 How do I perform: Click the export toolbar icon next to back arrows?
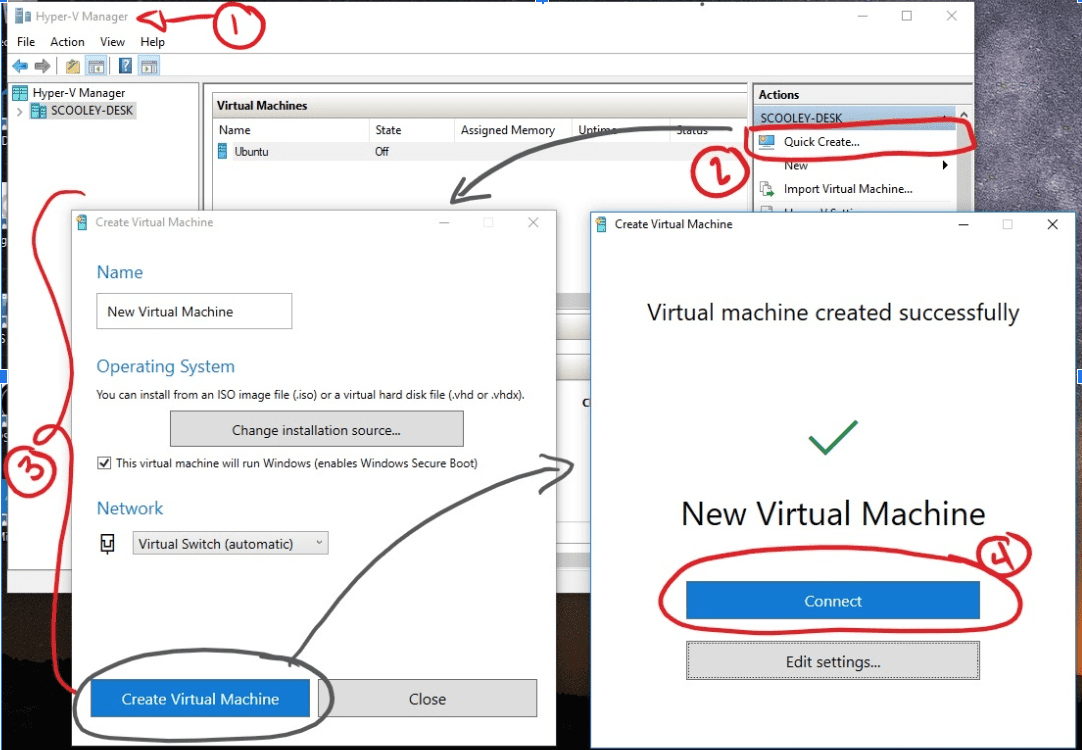tap(71, 65)
